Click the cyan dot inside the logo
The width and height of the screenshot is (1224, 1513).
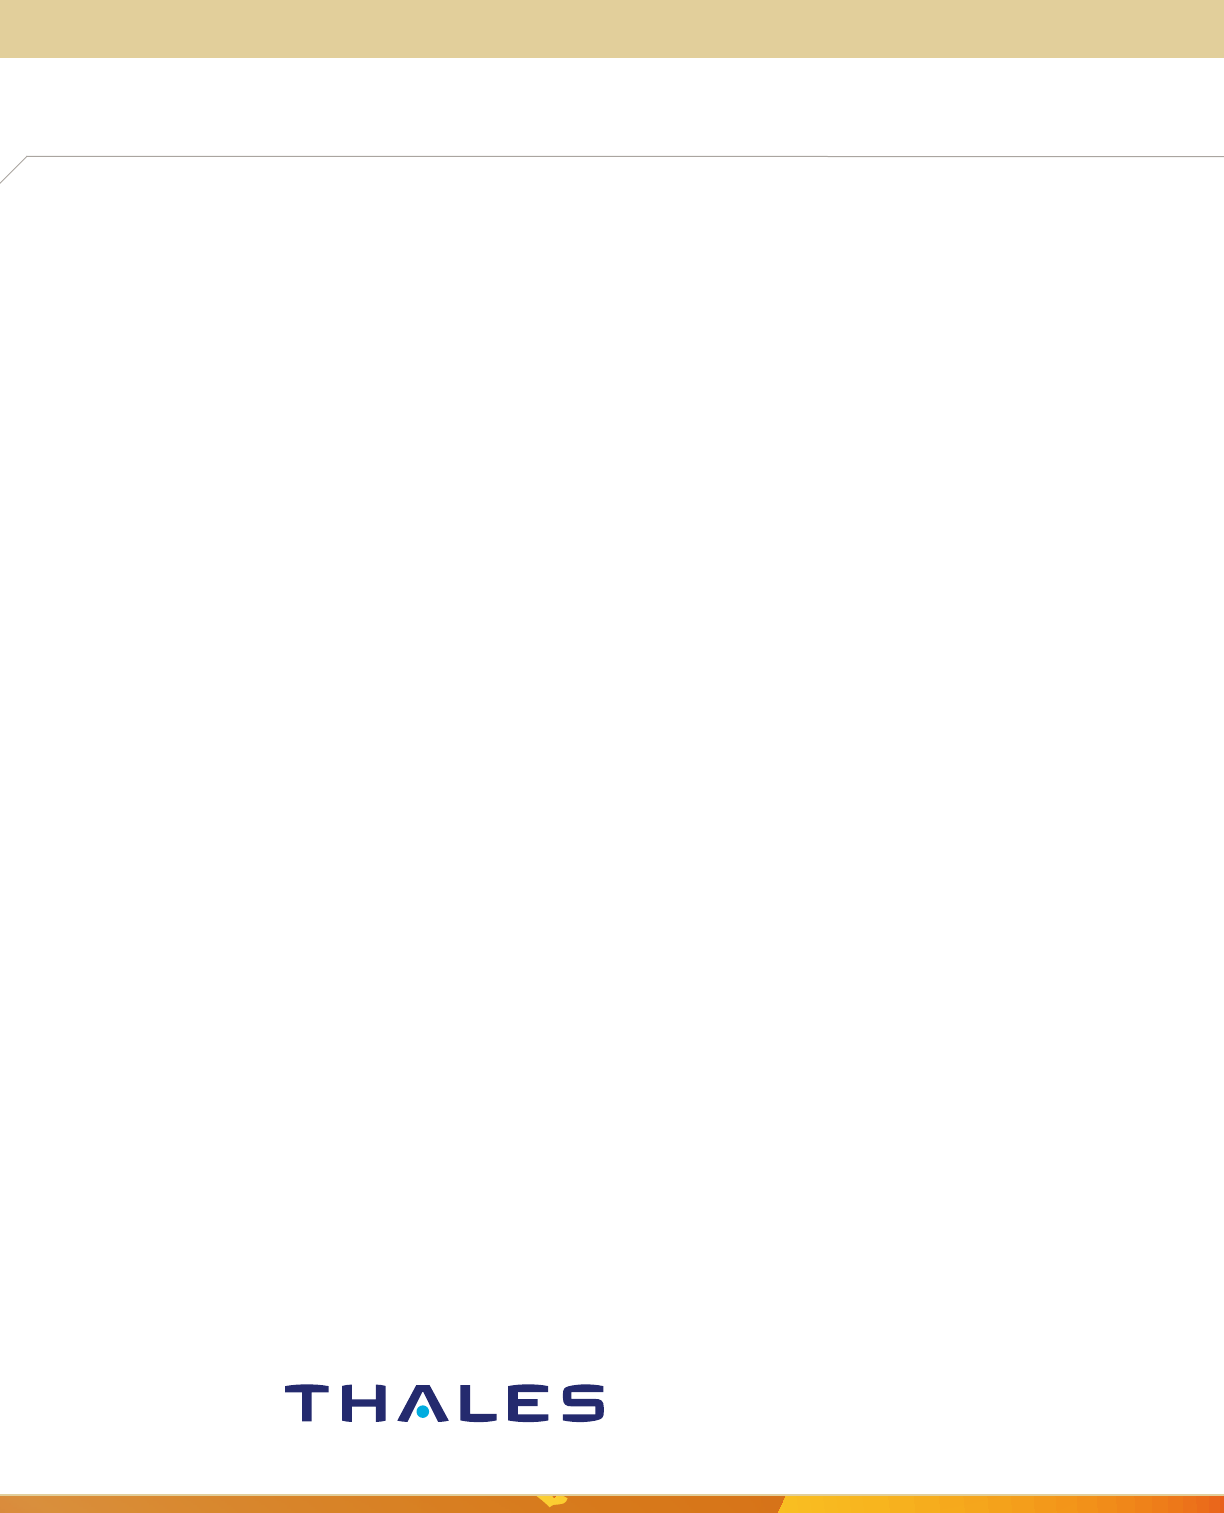coord(423,1412)
